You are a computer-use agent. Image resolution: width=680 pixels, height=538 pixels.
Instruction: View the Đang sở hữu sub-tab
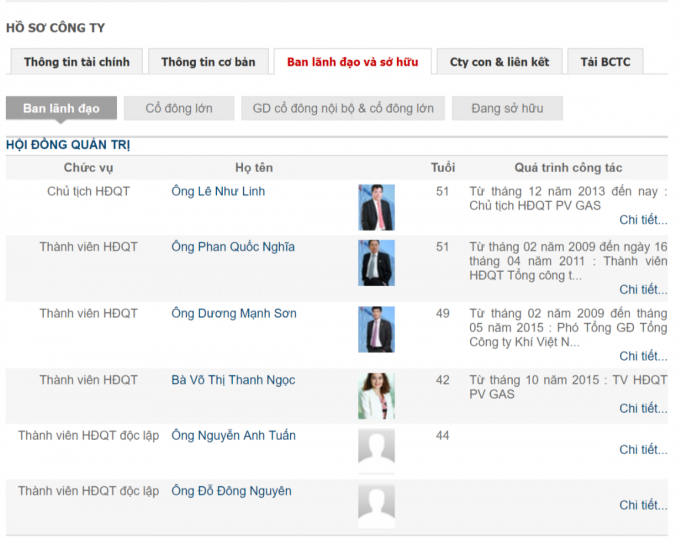pos(507,108)
